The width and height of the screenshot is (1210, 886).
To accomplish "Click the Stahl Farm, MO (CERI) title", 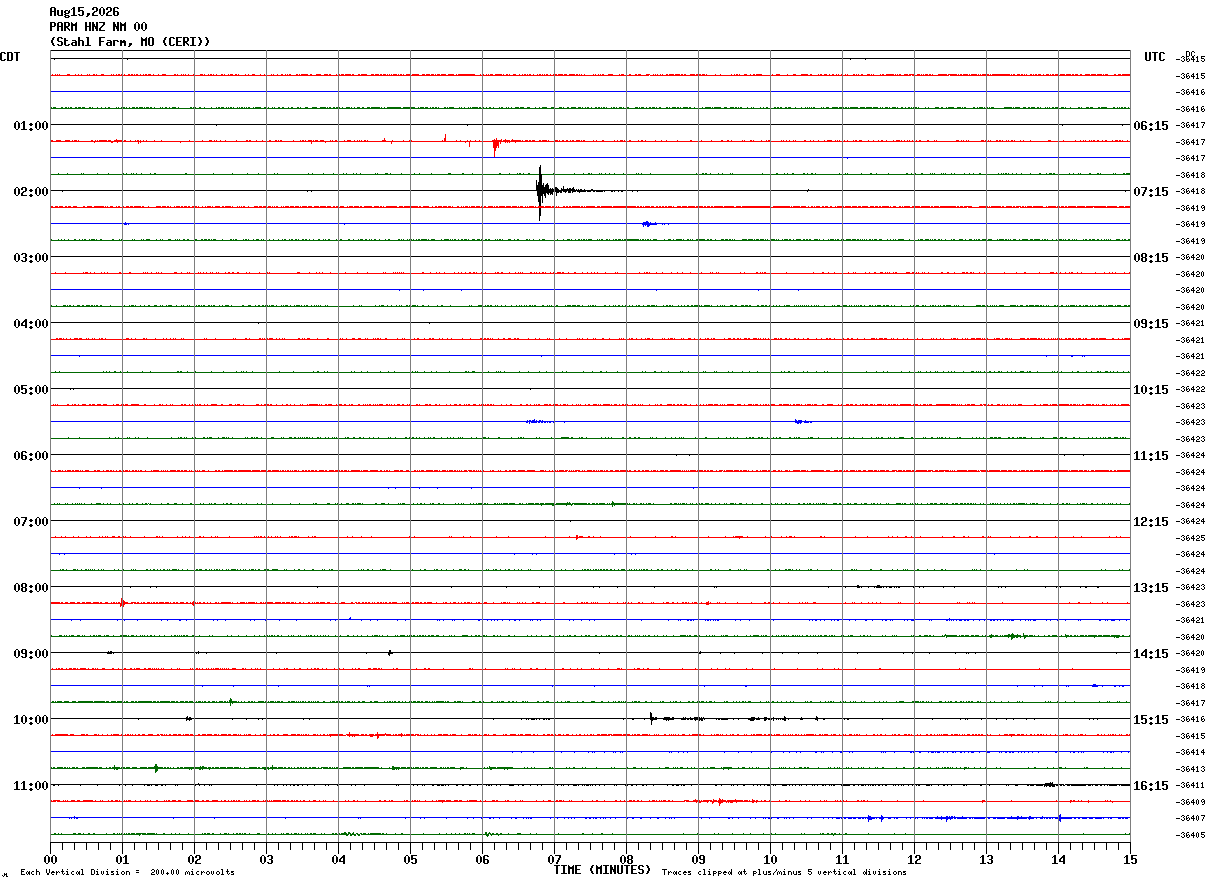I will [x=130, y=42].
